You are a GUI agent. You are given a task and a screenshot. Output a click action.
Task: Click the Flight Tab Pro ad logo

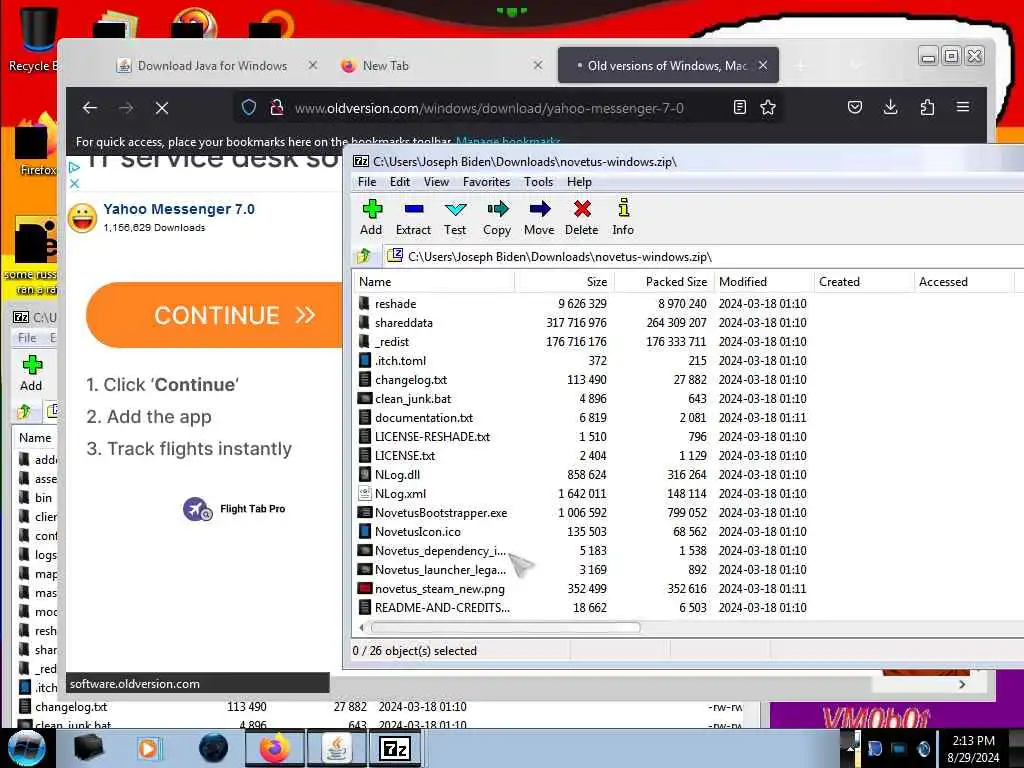[x=197, y=509]
